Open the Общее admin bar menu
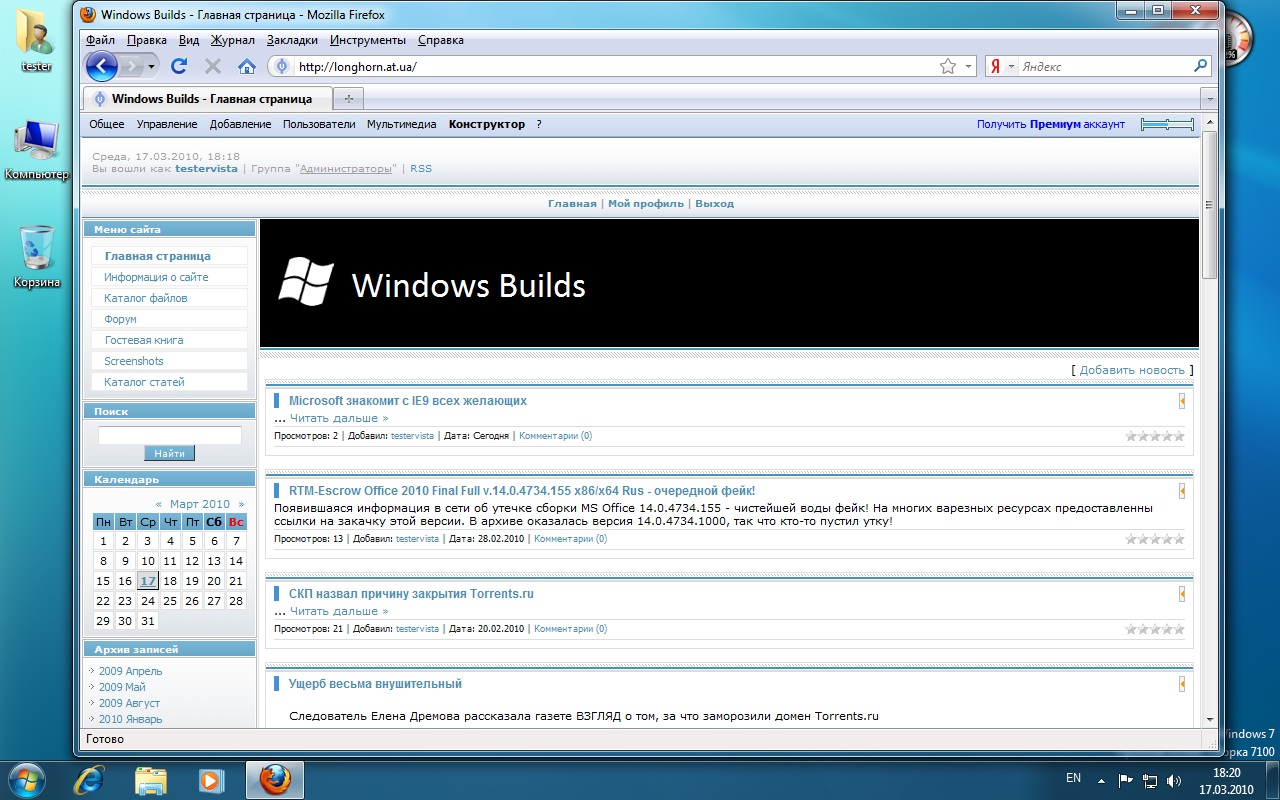 click(x=107, y=124)
